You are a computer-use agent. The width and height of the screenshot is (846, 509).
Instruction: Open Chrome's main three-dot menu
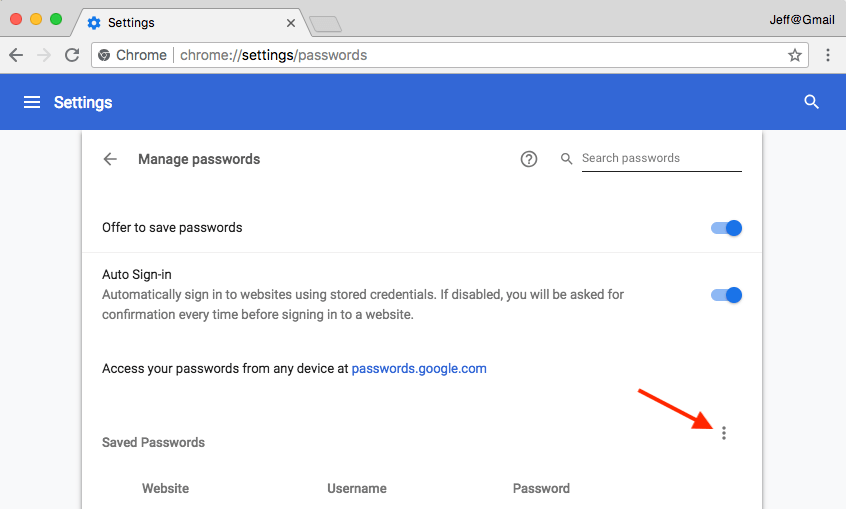828,55
